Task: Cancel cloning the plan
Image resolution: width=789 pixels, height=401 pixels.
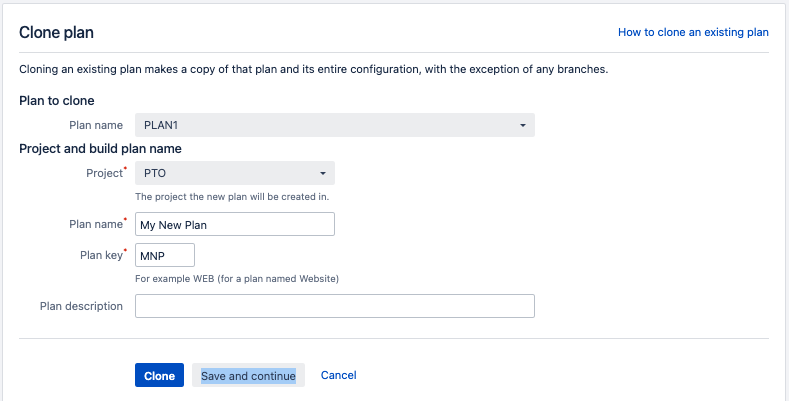Action: tap(338, 375)
